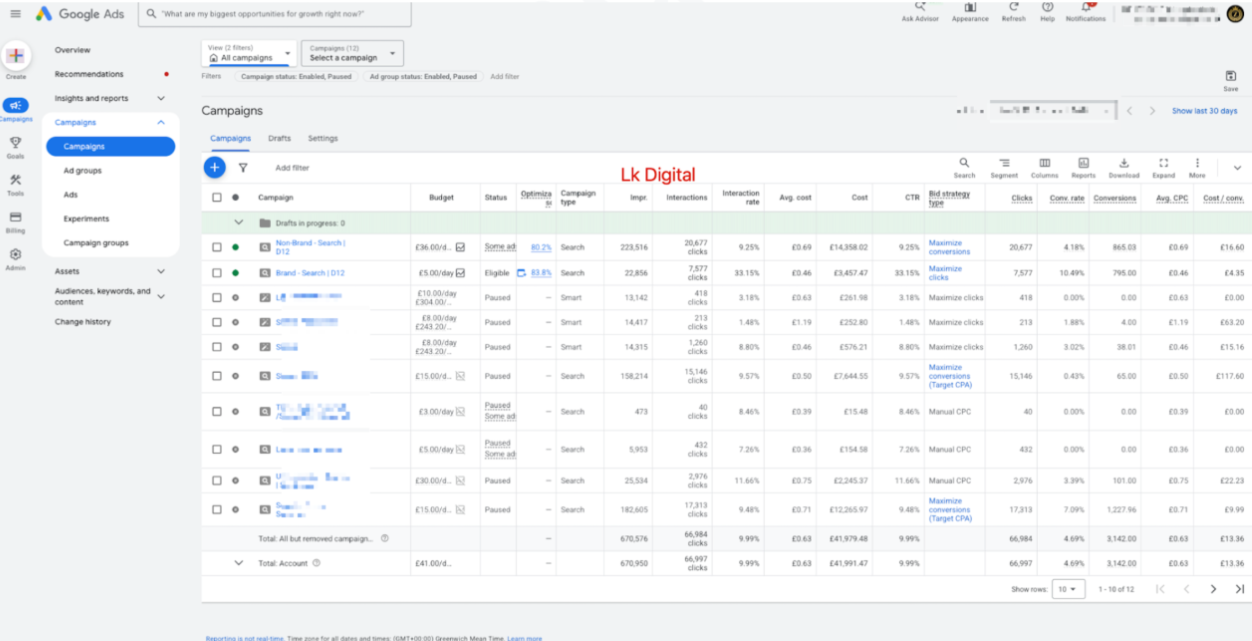Screen dimensions: 1252x641
Task: Open Change history page
Action: 83,322
